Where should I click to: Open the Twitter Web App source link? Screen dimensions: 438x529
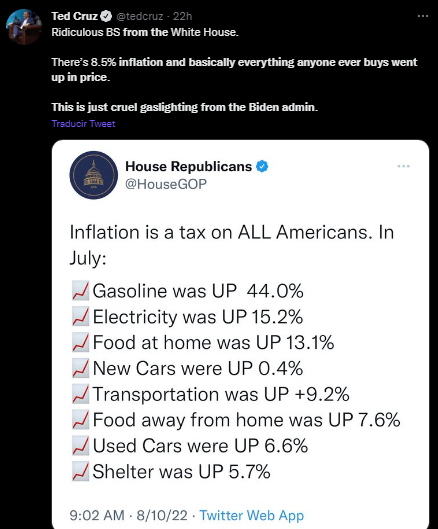252,515
